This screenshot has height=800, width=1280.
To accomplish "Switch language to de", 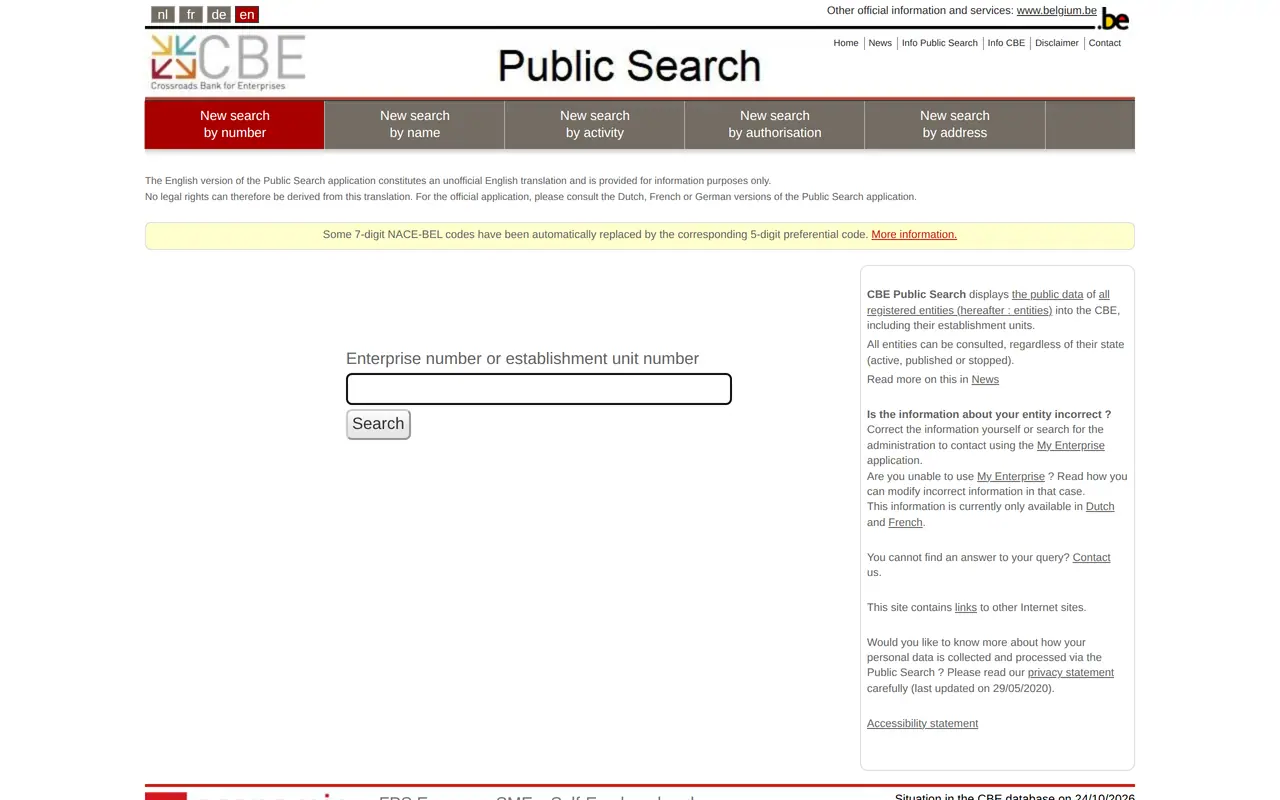I will click(x=219, y=14).
